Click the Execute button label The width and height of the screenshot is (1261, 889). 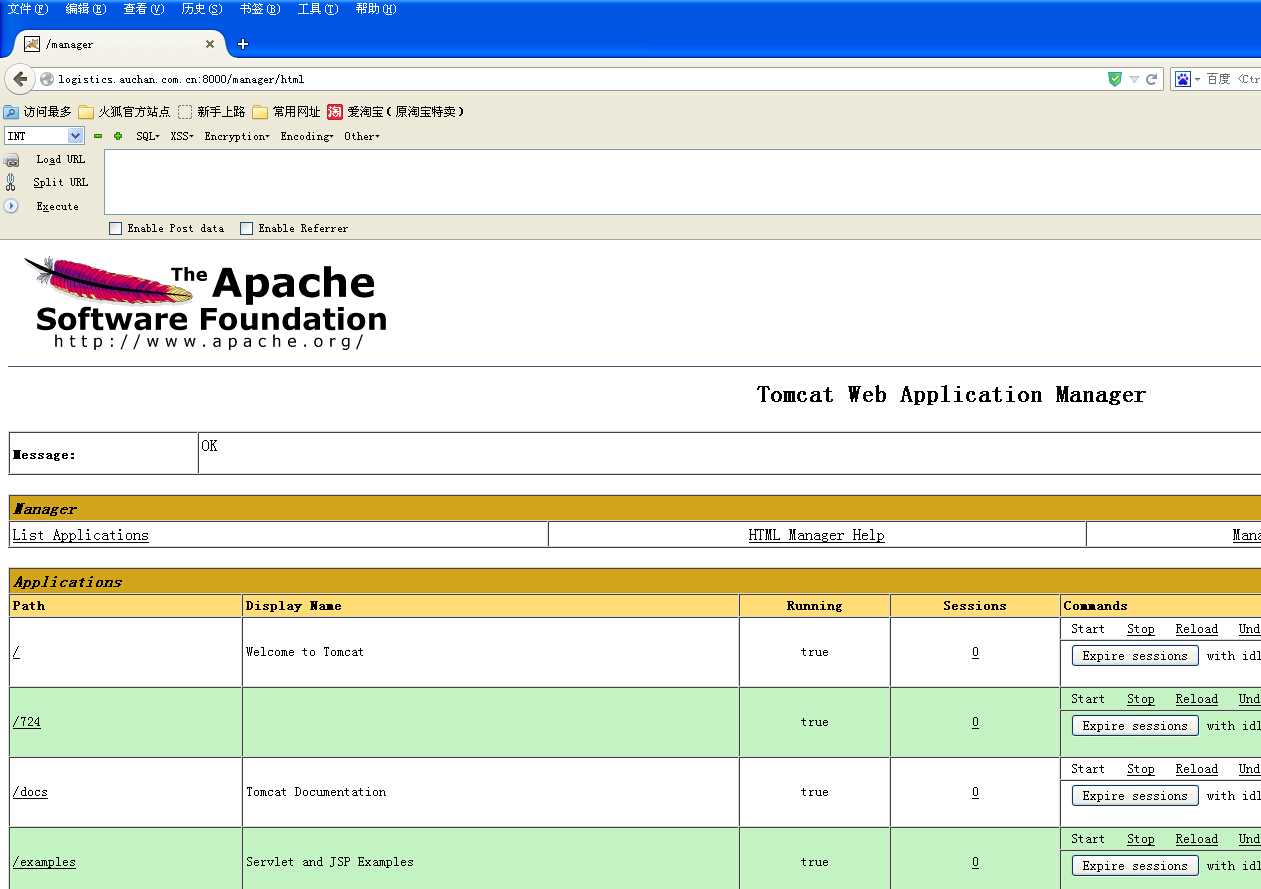58,206
